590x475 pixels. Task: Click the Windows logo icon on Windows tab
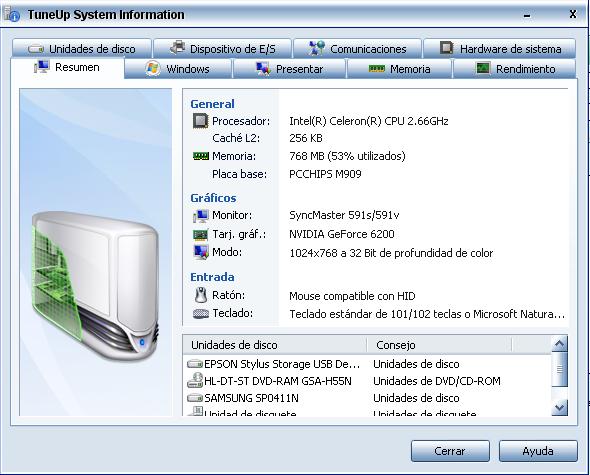point(152,68)
